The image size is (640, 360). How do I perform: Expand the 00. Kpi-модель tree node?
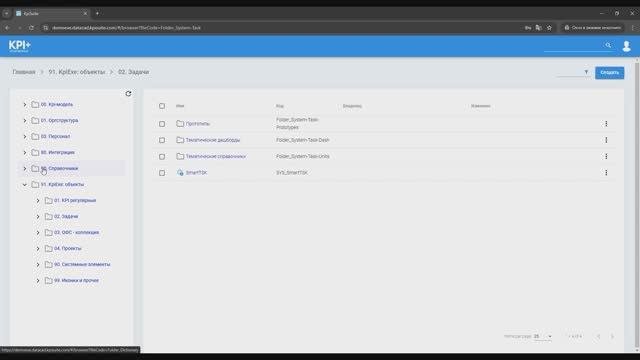24,104
